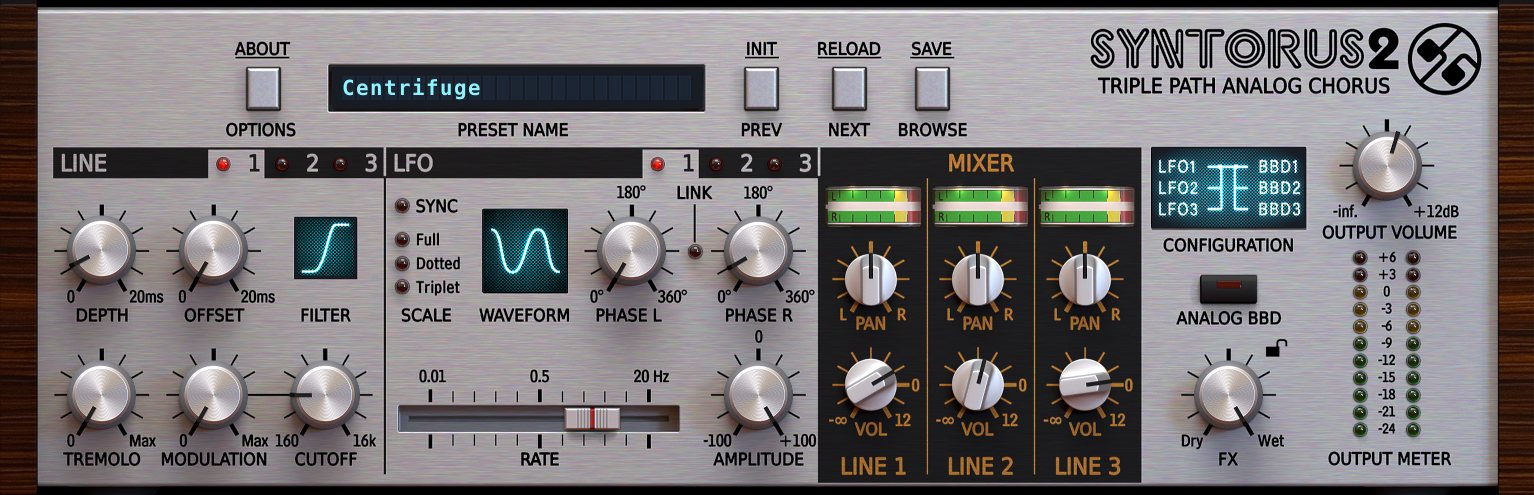Toggle the ANALOG BBD switch

click(x=1228, y=289)
